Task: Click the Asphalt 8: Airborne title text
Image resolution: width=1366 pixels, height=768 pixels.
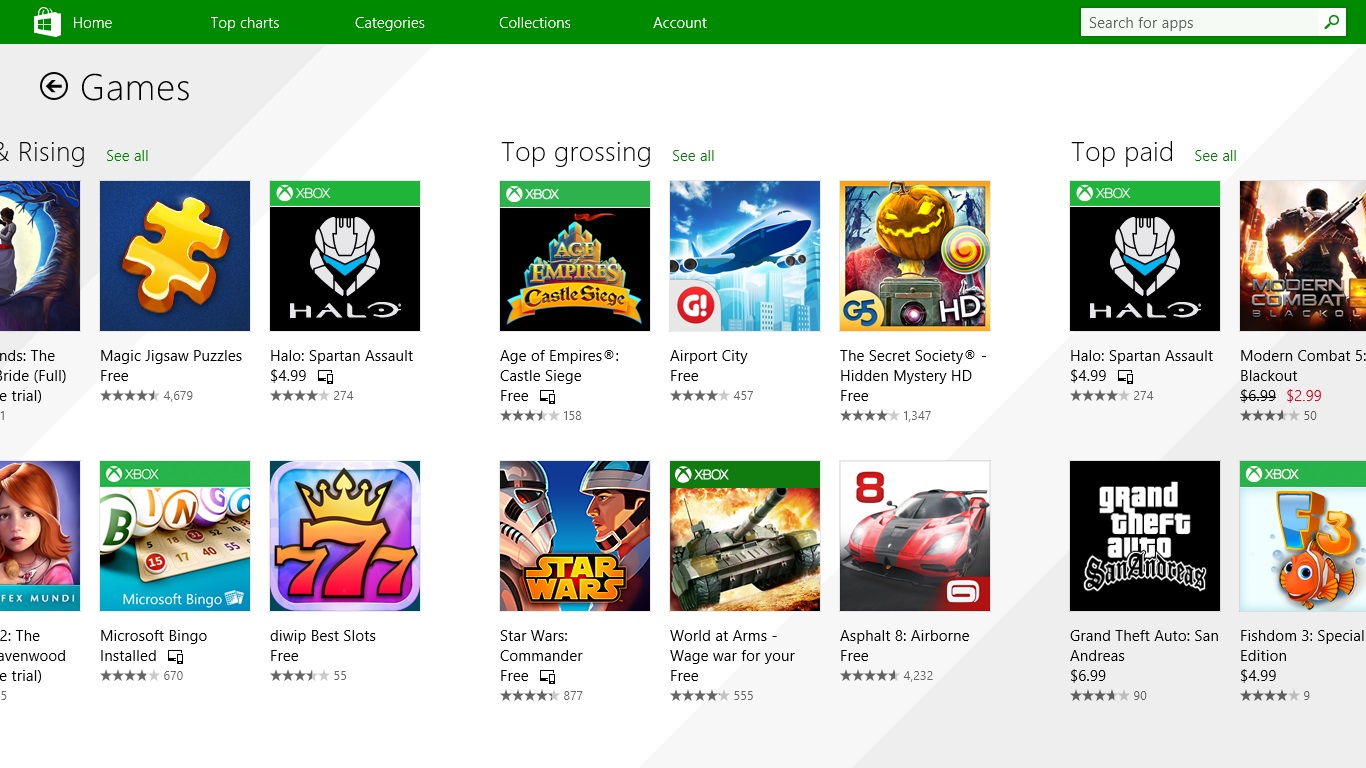Action: pyautogui.click(x=905, y=636)
